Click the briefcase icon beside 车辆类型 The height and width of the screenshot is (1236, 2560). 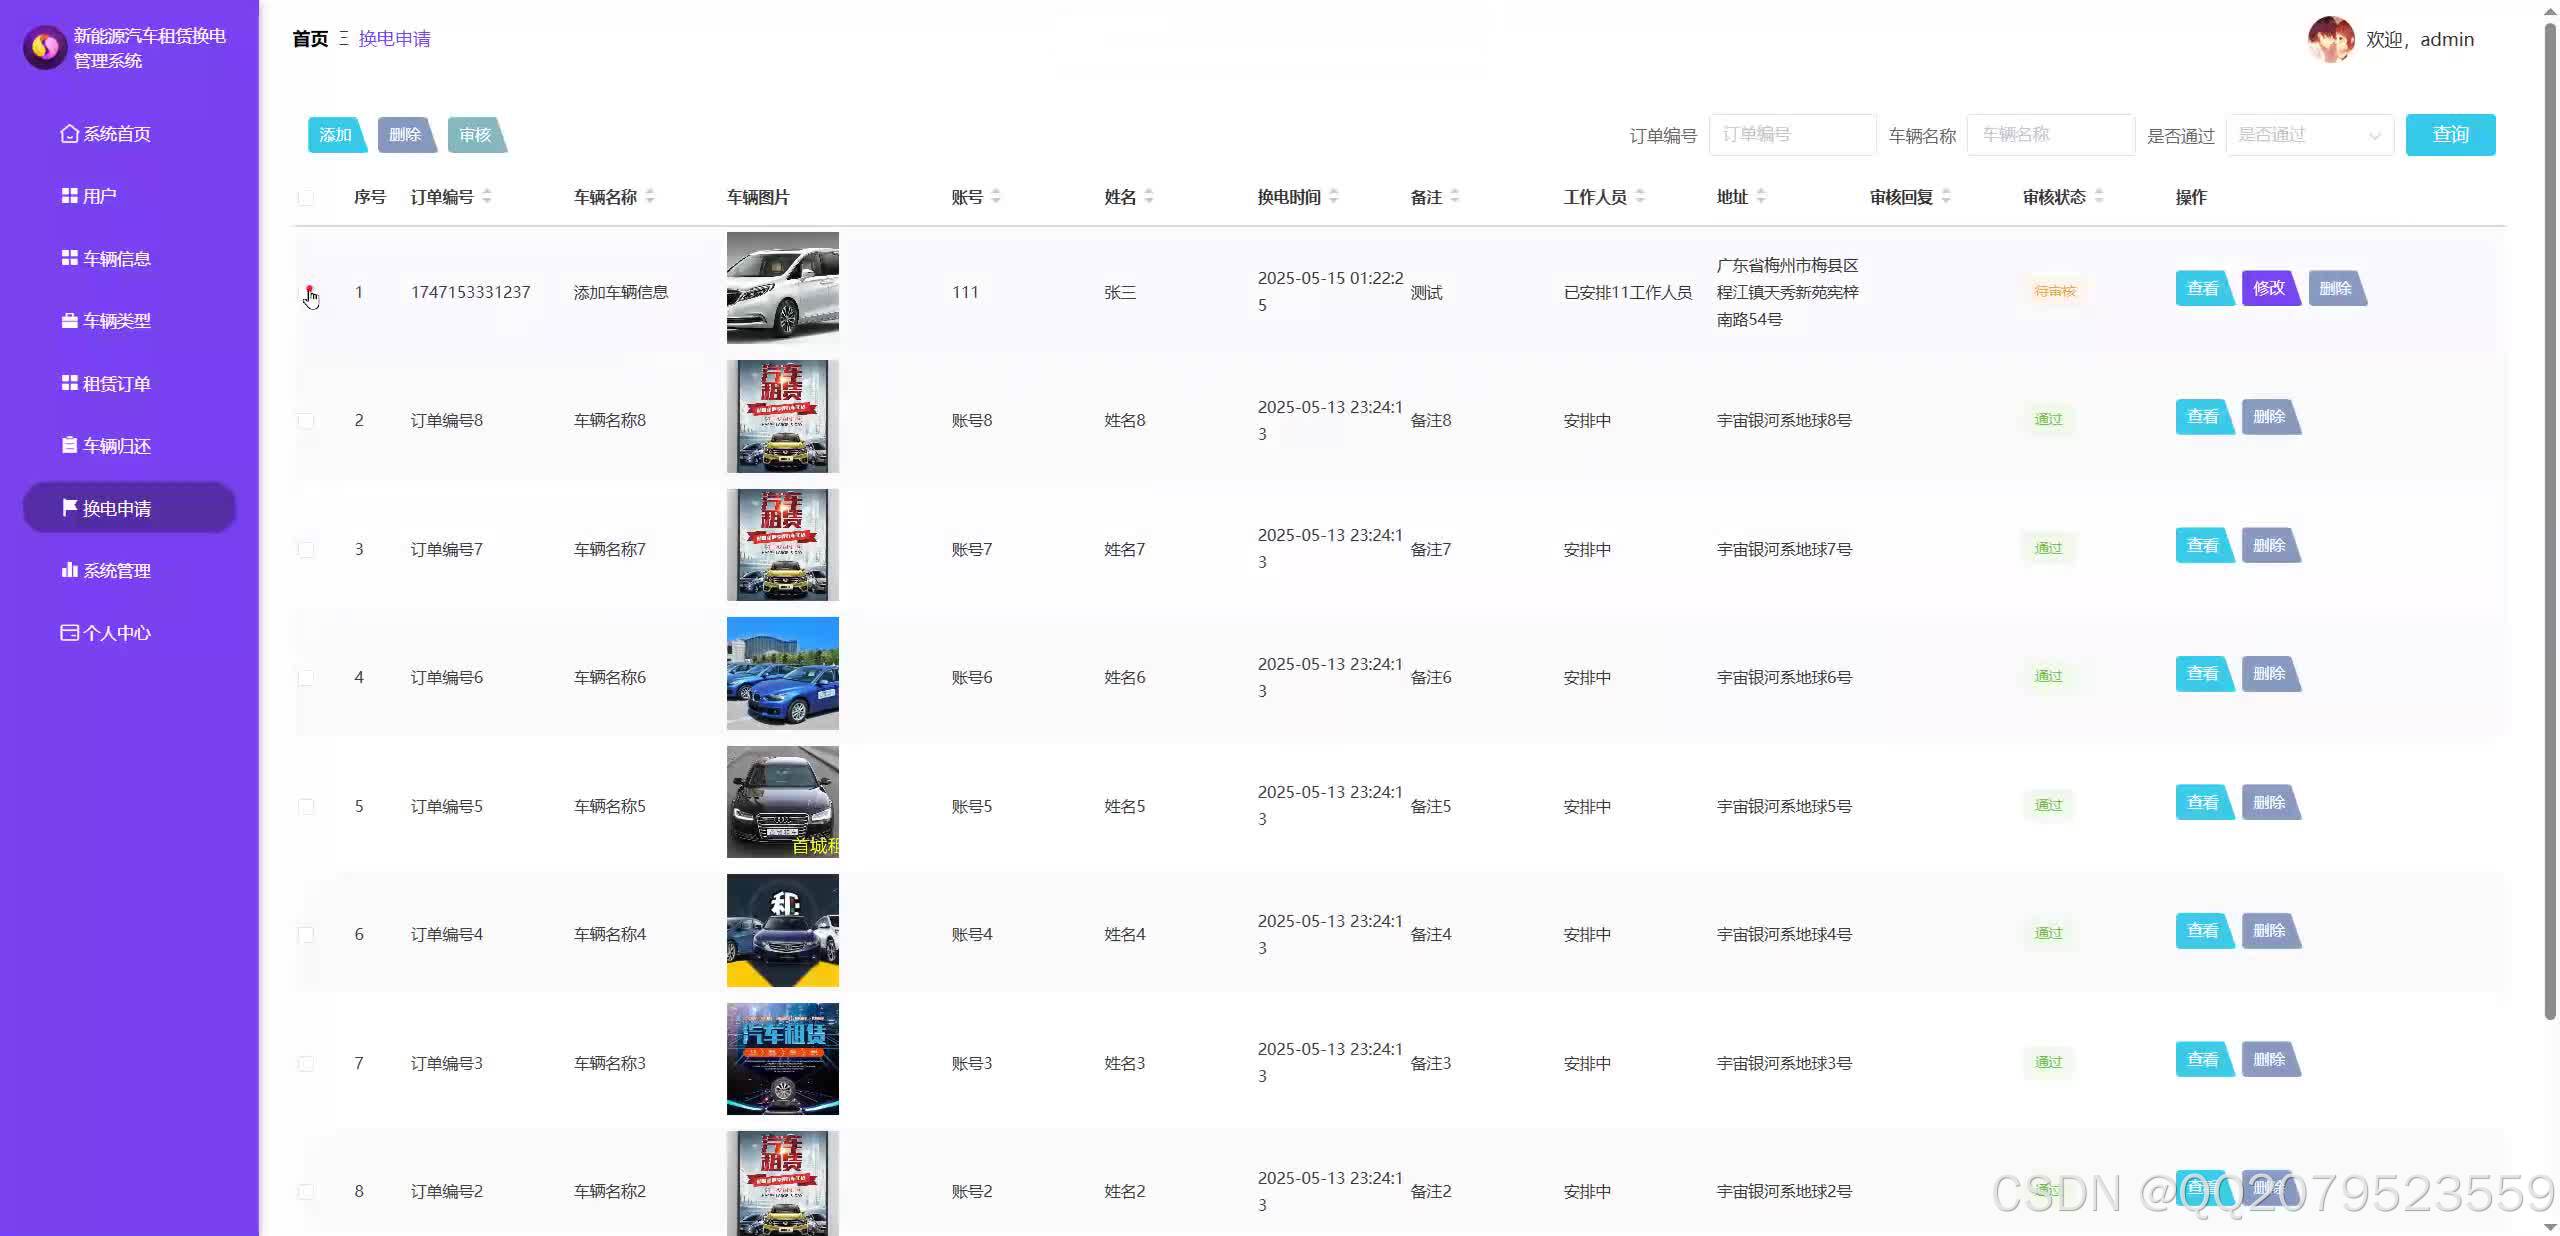click(69, 321)
